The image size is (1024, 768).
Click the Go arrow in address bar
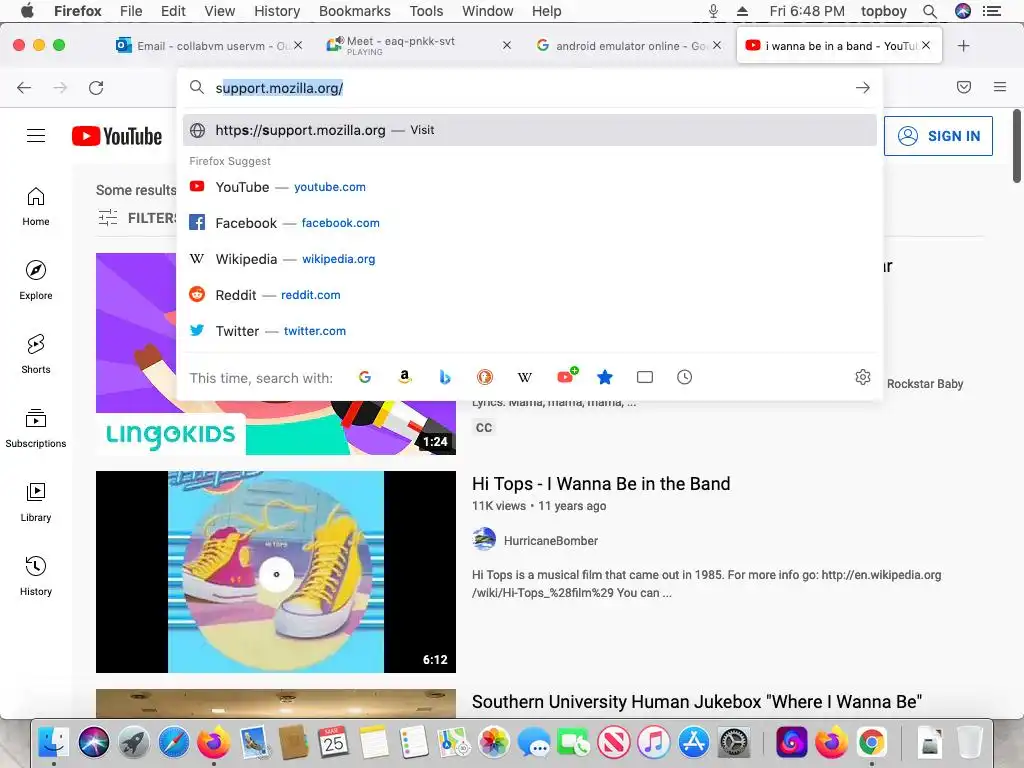(863, 88)
